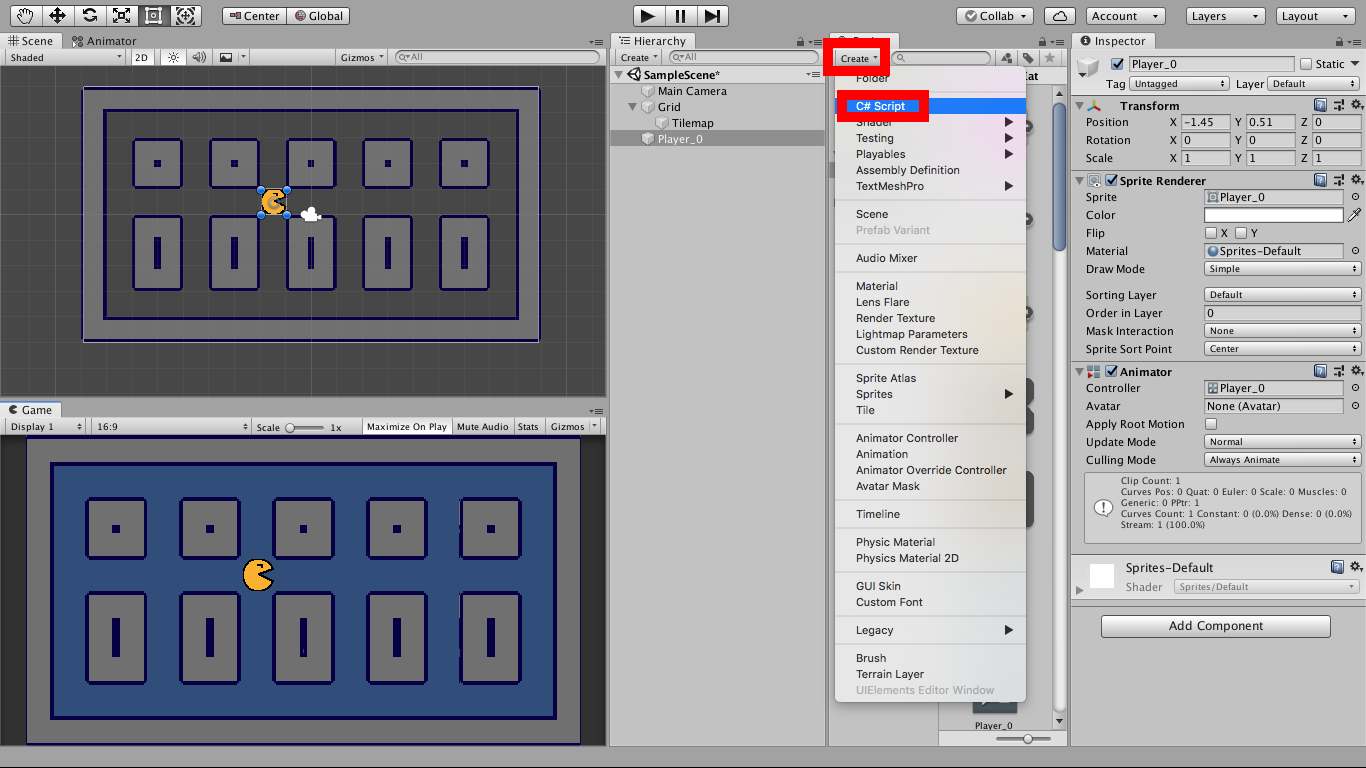Toggle Mute Audio in Game view
1366x768 pixels.
tap(483, 426)
